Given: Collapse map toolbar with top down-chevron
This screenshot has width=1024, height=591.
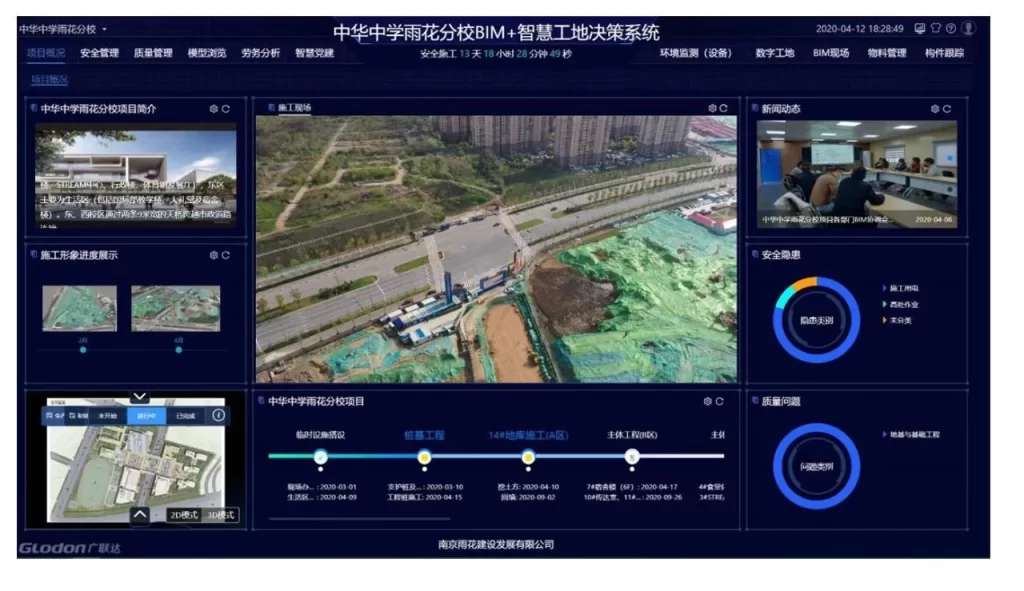Looking at the screenshot, I should 139,396.
